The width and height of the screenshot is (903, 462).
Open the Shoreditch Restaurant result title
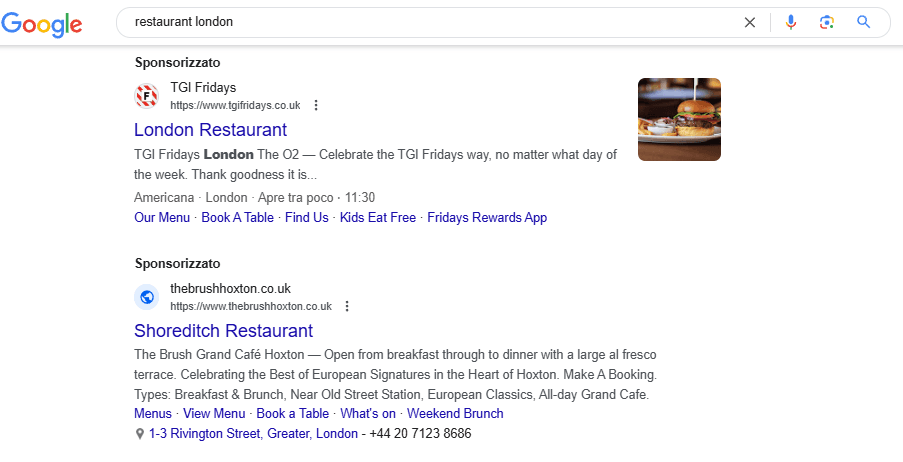click(x=223, y=331)
